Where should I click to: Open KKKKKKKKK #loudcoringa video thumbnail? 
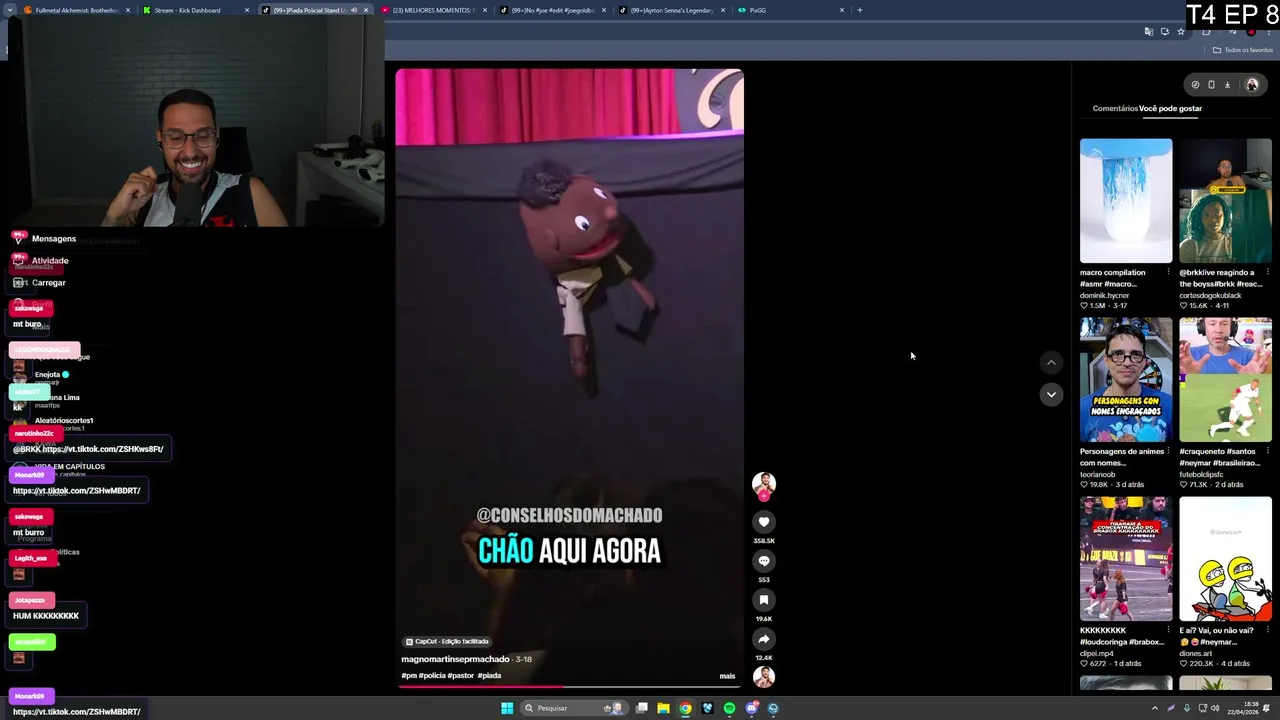tap(1125, 559)
